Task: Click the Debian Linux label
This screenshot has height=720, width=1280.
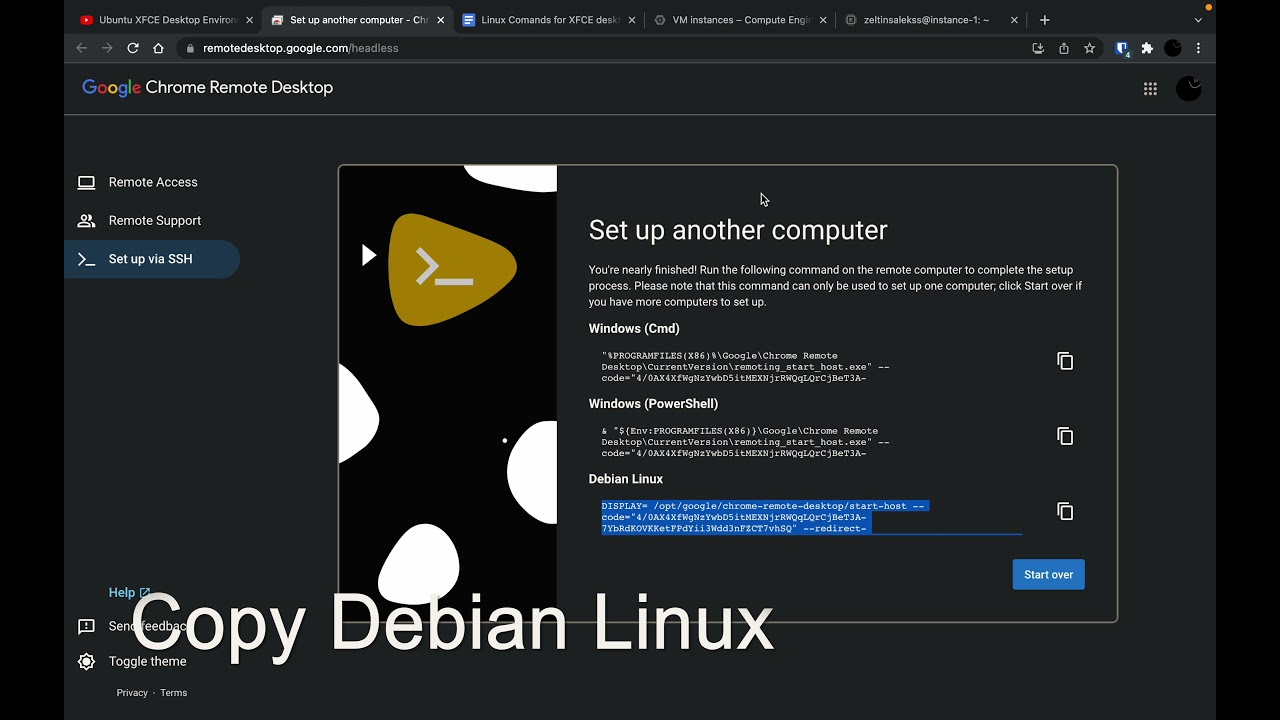Action: pos(626,479)
